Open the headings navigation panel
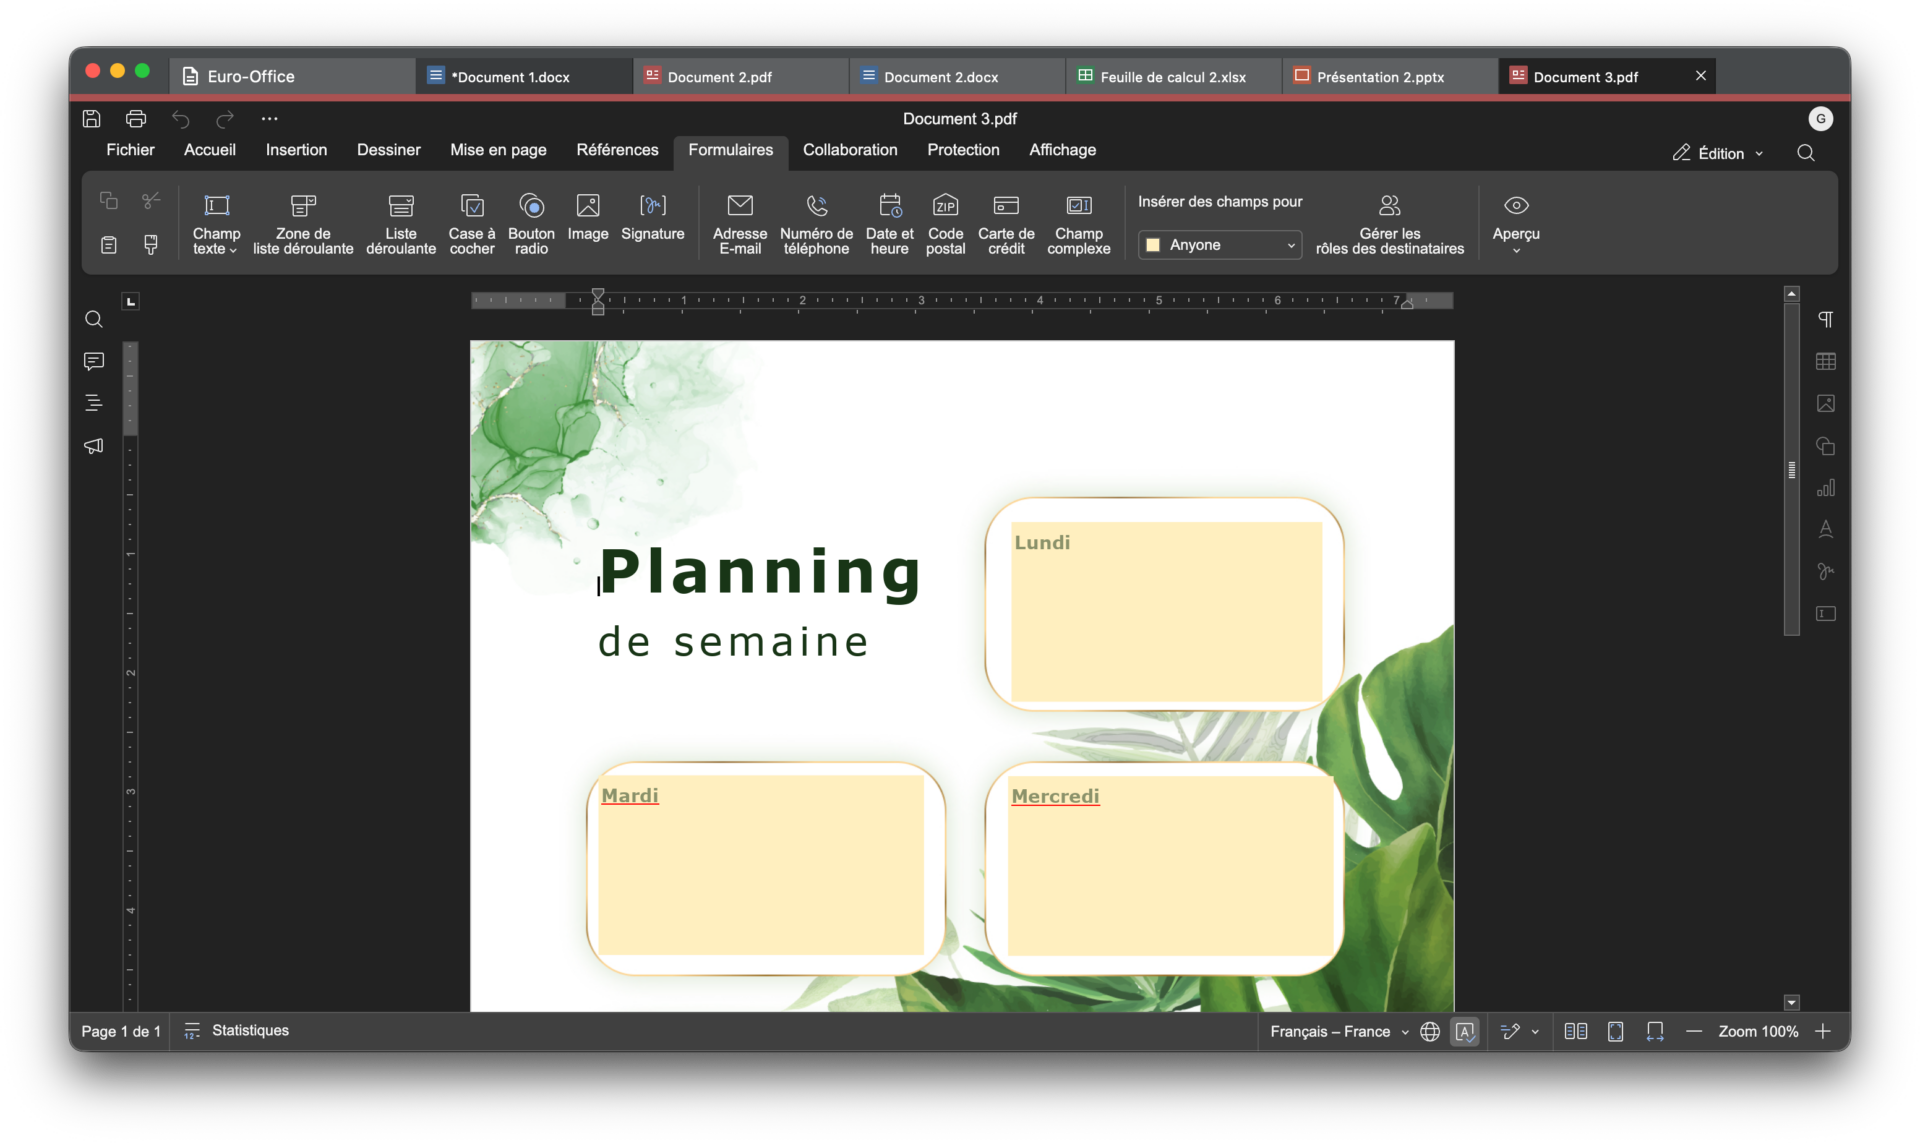The width and height of the screenshot is (1920, 1143). click(x=94, y=403)
